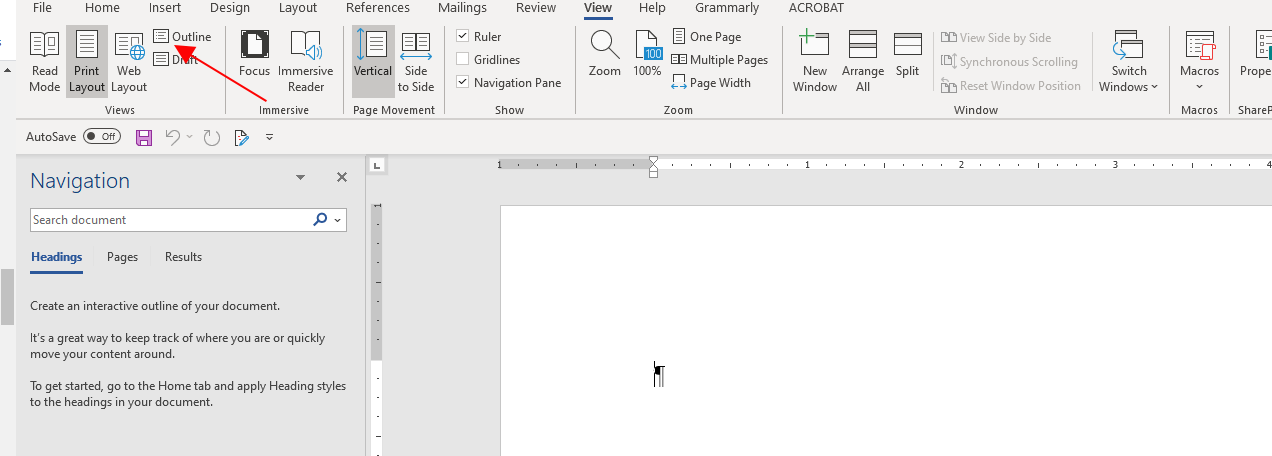Choose Multiple Pages zoom

tap(720, 60)
